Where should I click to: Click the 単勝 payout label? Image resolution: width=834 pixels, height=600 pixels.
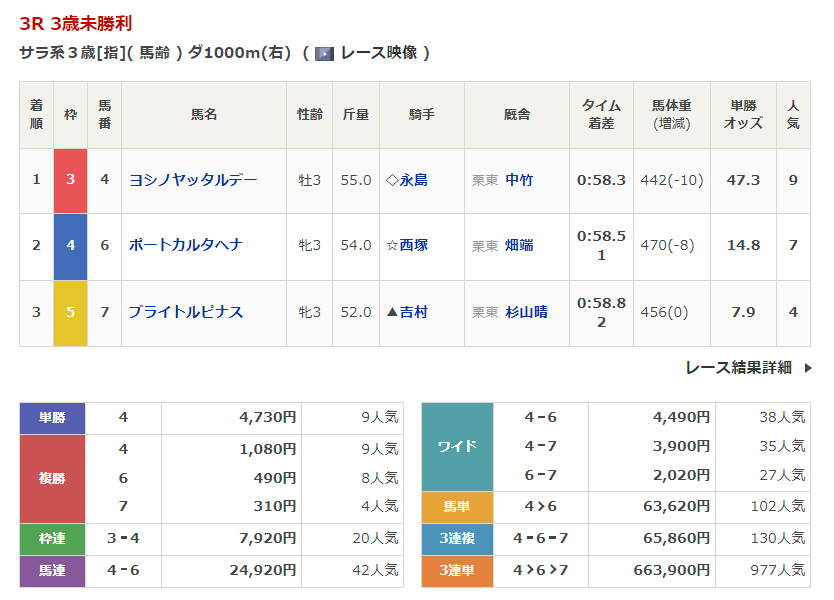[53, 417]
